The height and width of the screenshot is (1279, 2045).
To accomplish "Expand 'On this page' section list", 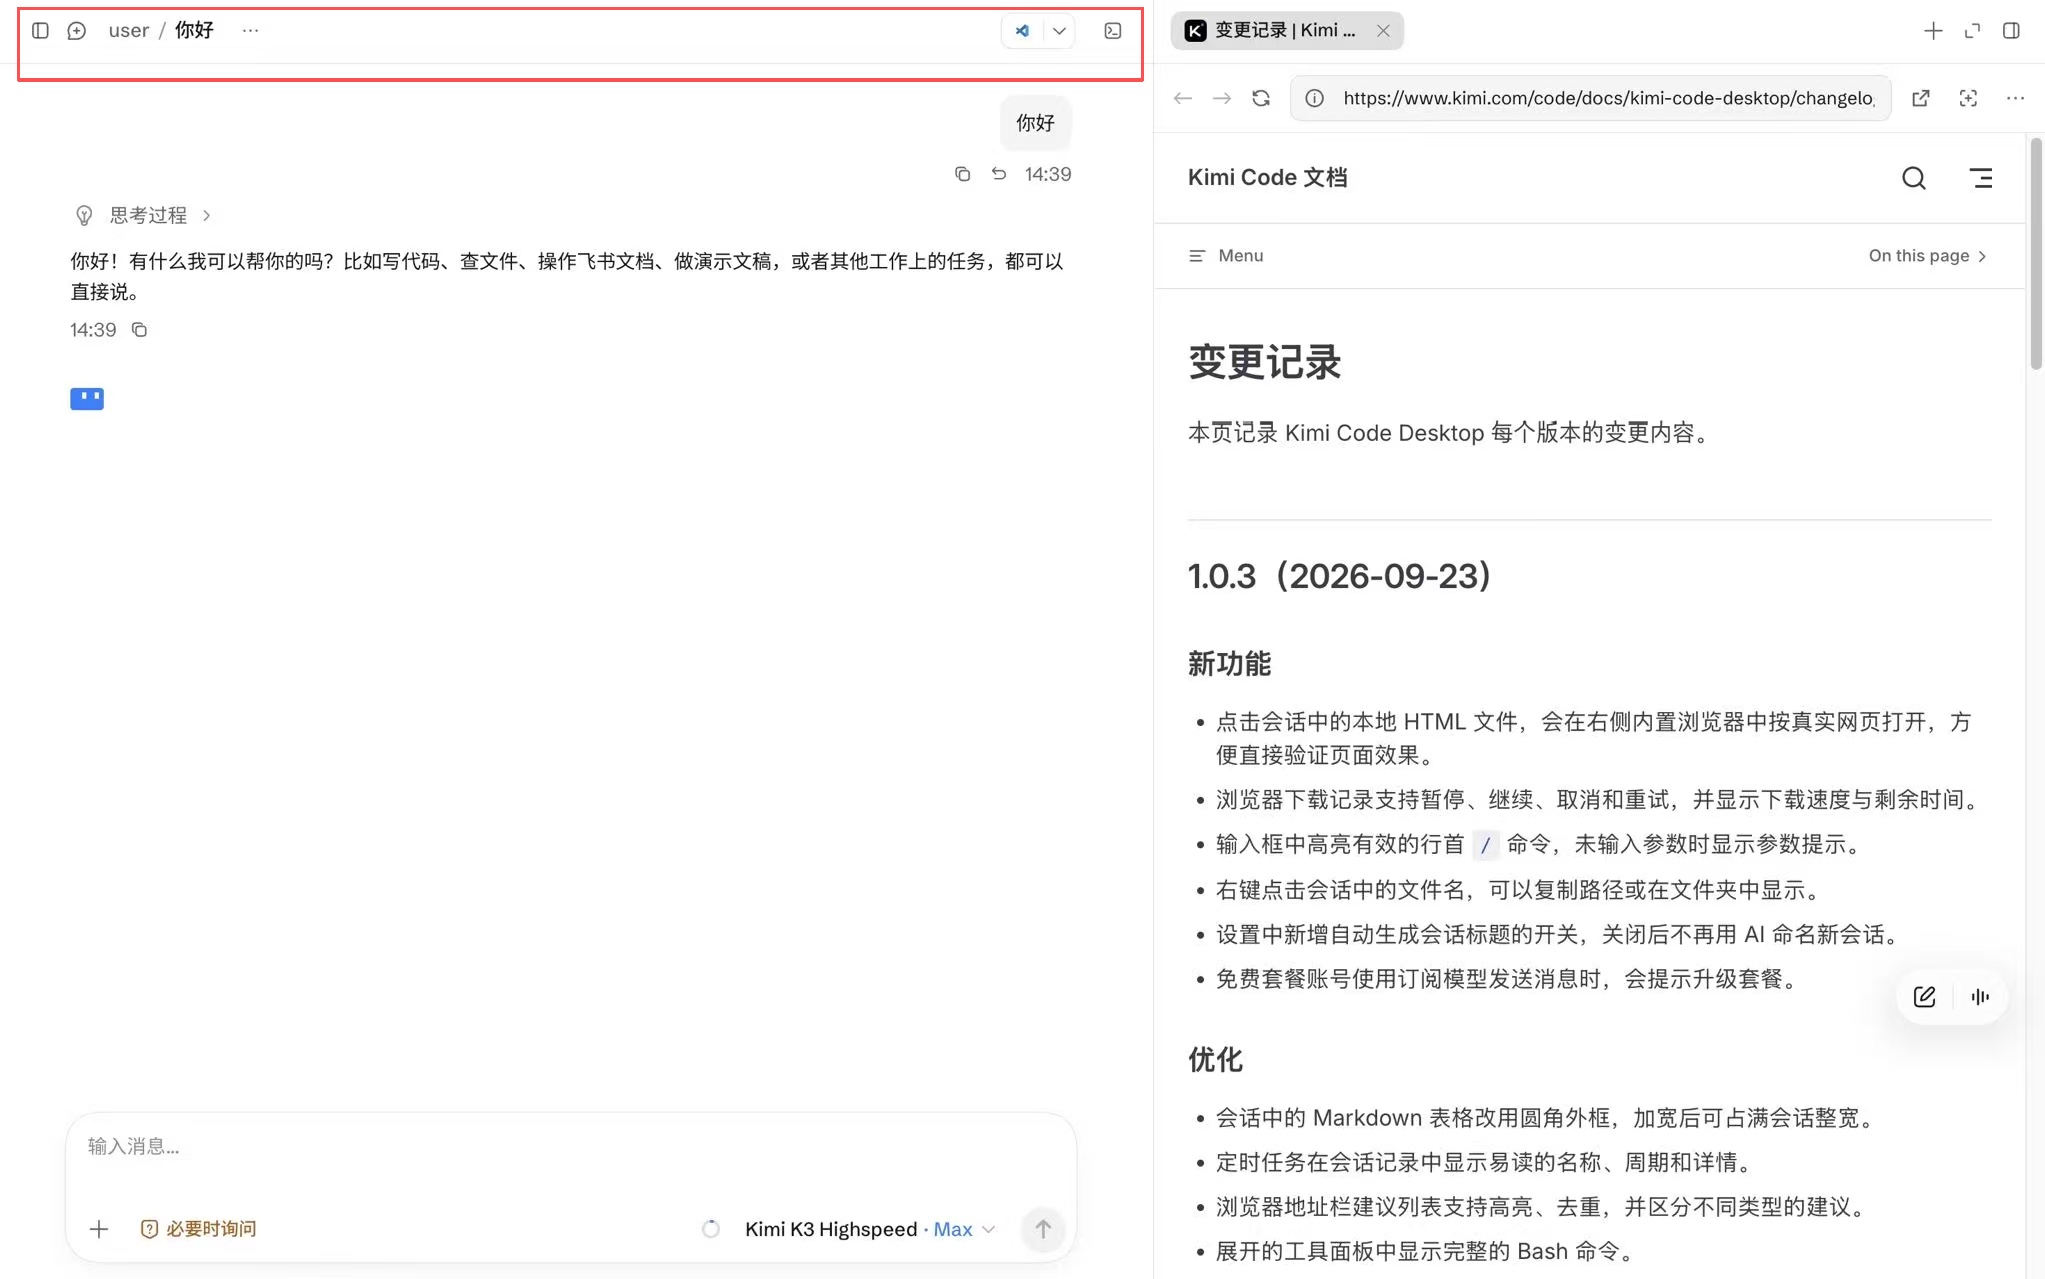I will coord(1928,256).
